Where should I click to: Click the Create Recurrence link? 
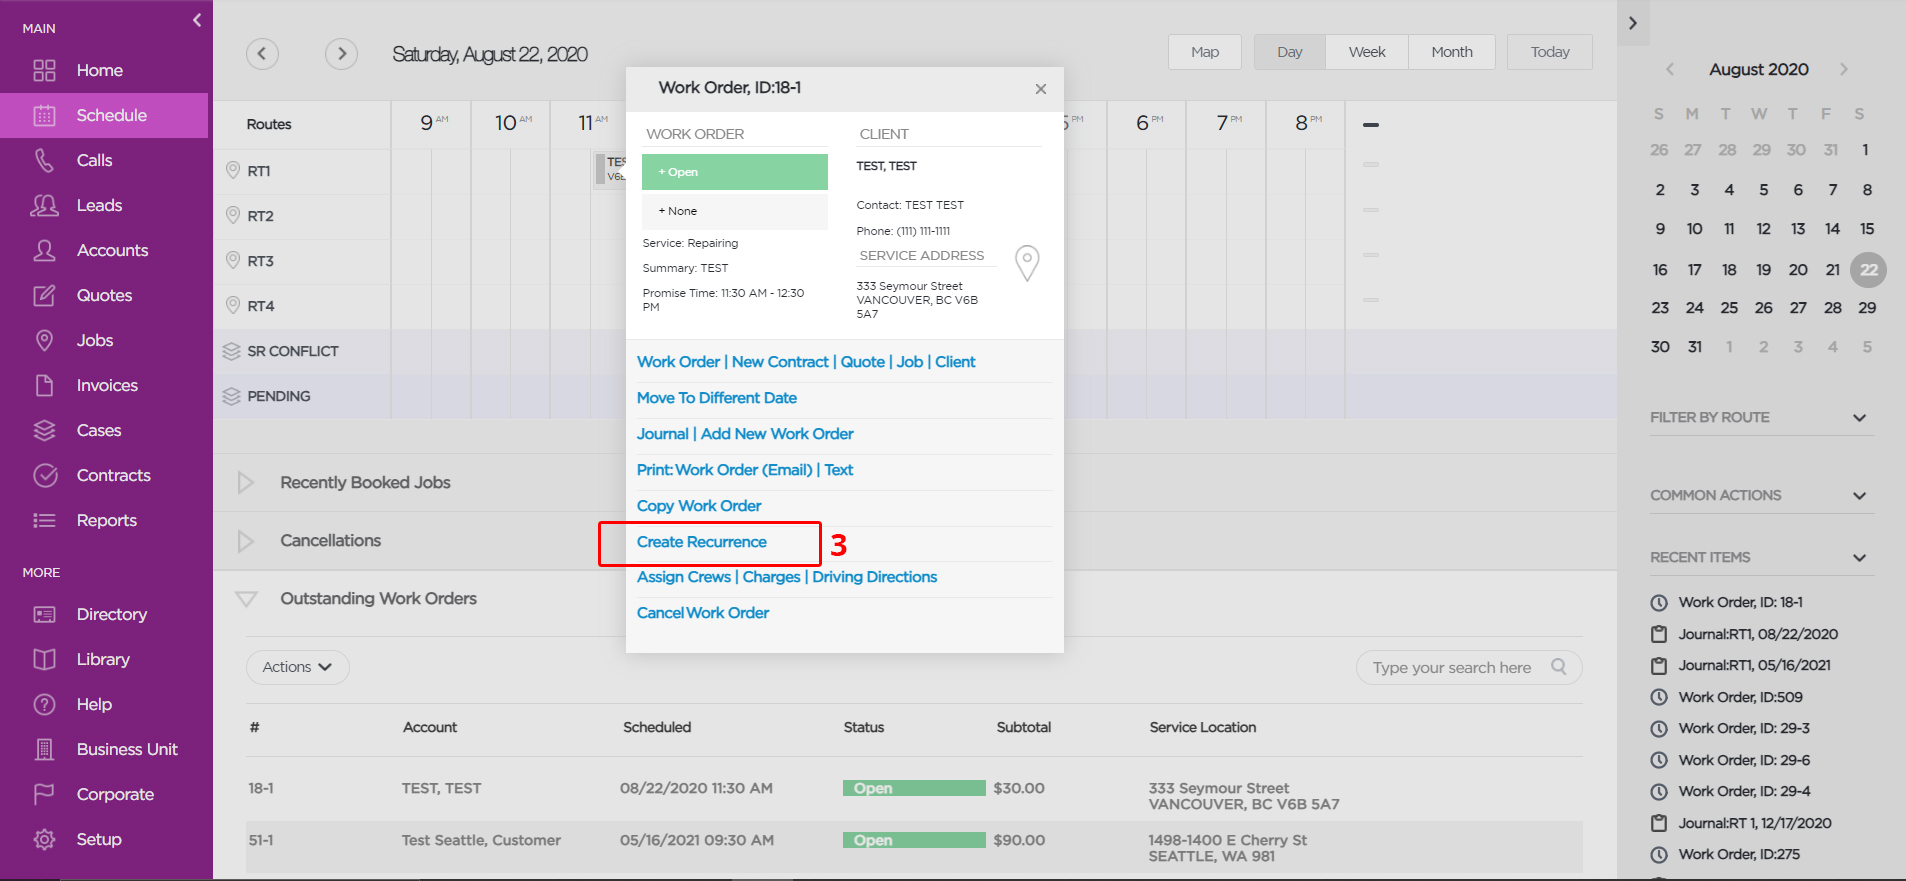tap(702, 542)
